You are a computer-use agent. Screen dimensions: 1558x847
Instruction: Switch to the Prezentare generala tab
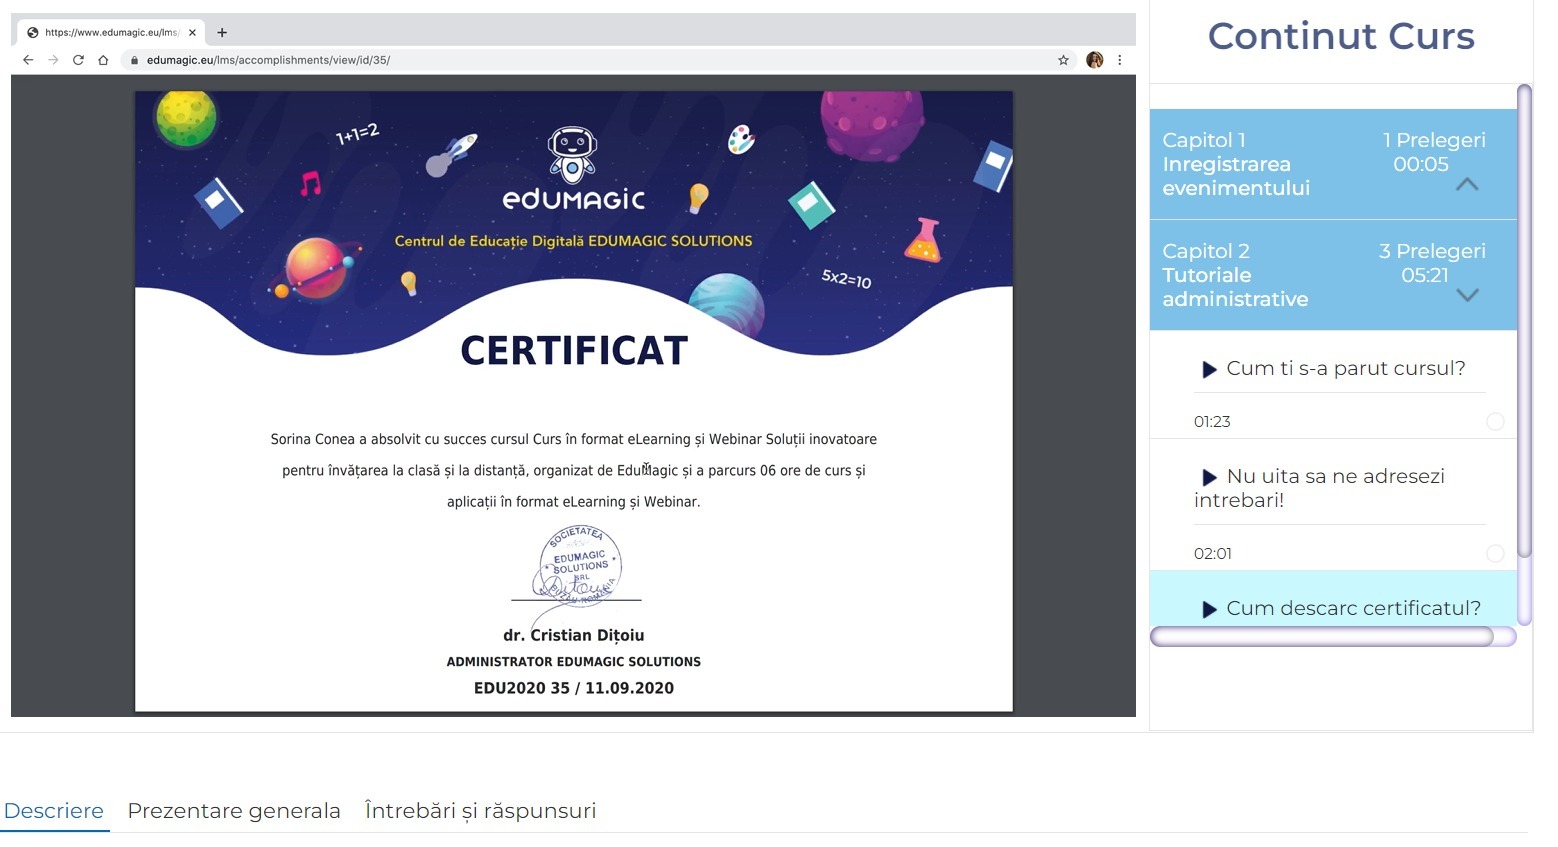(234, 811)
